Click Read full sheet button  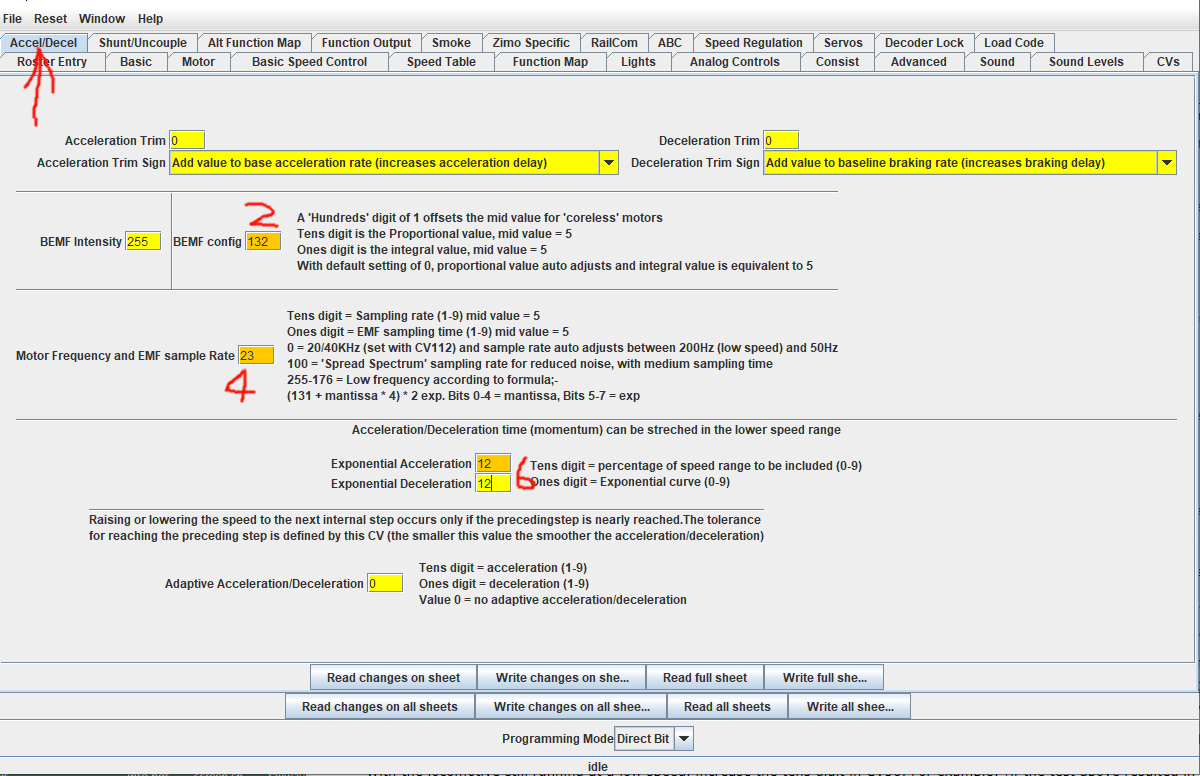[704, 678]
